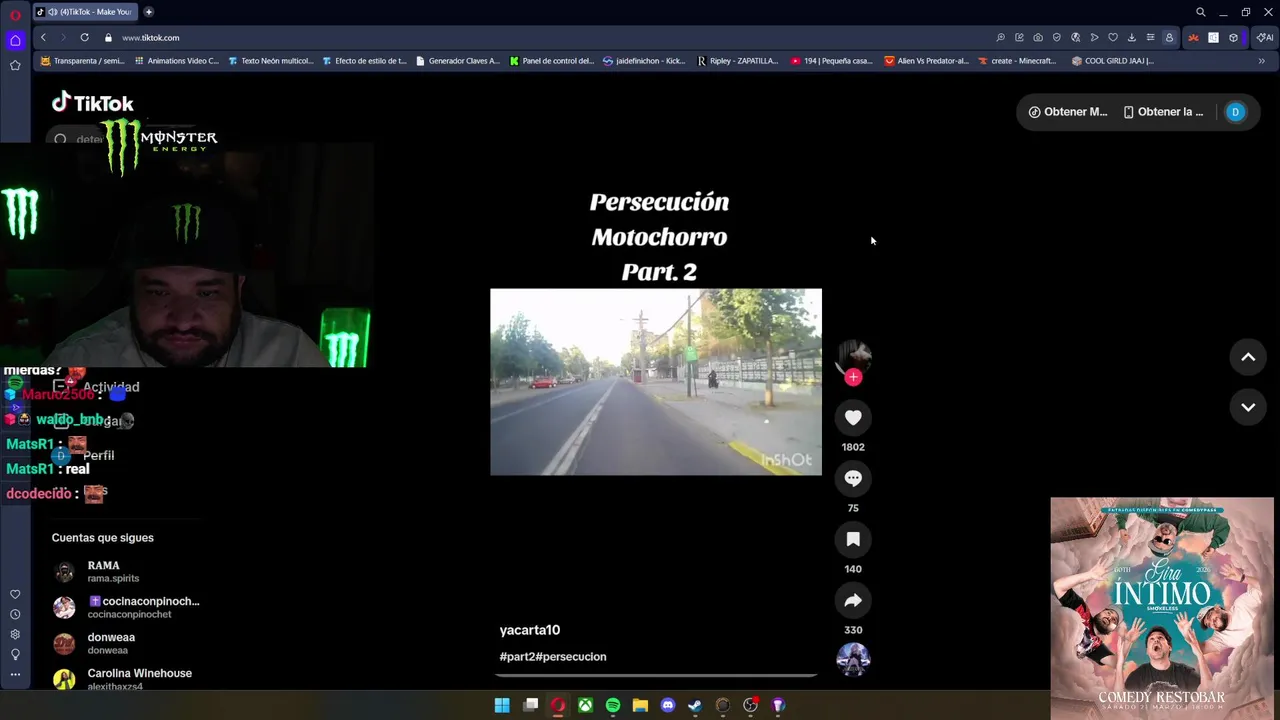Screen dimensions: 1280x720
Task: Add page to bookmarks heart icon
Action: pos(1113,38)
